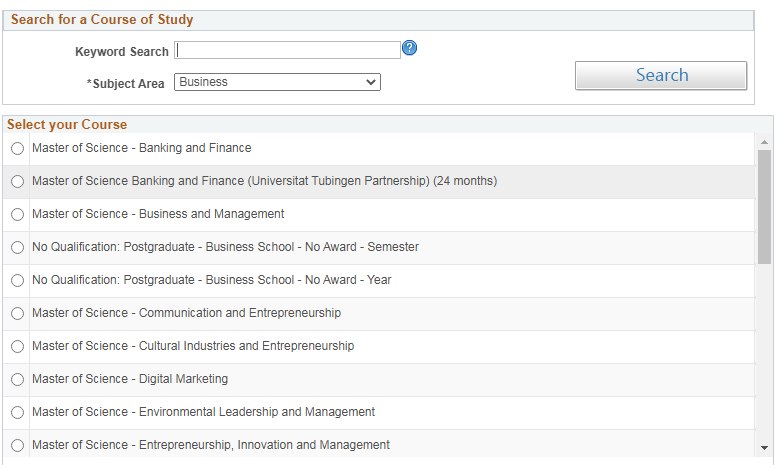Click the course list vertical scrollbar thumb
The height and width of the screenshot is (465, 782).
click(x=765, y=207)
